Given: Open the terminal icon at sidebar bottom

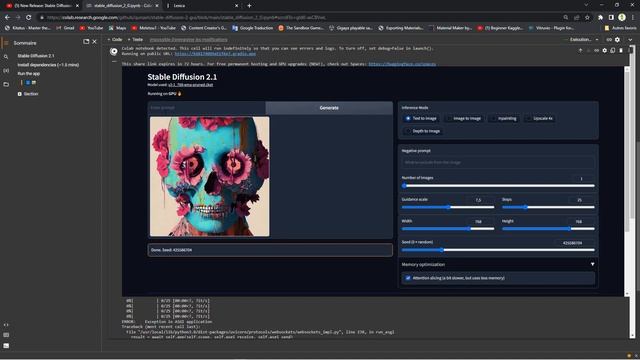Looking at the screenshot, I should tap(6, 345).
